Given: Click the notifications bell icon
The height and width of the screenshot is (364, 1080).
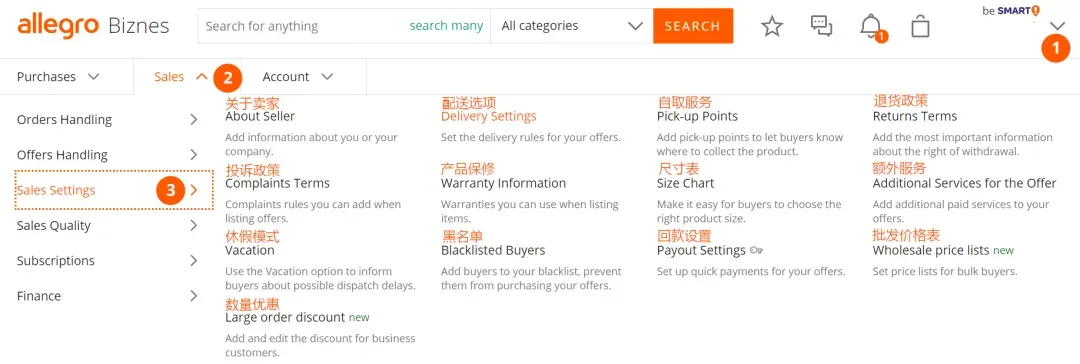Looking at the screenshot, I should point(872,28).
